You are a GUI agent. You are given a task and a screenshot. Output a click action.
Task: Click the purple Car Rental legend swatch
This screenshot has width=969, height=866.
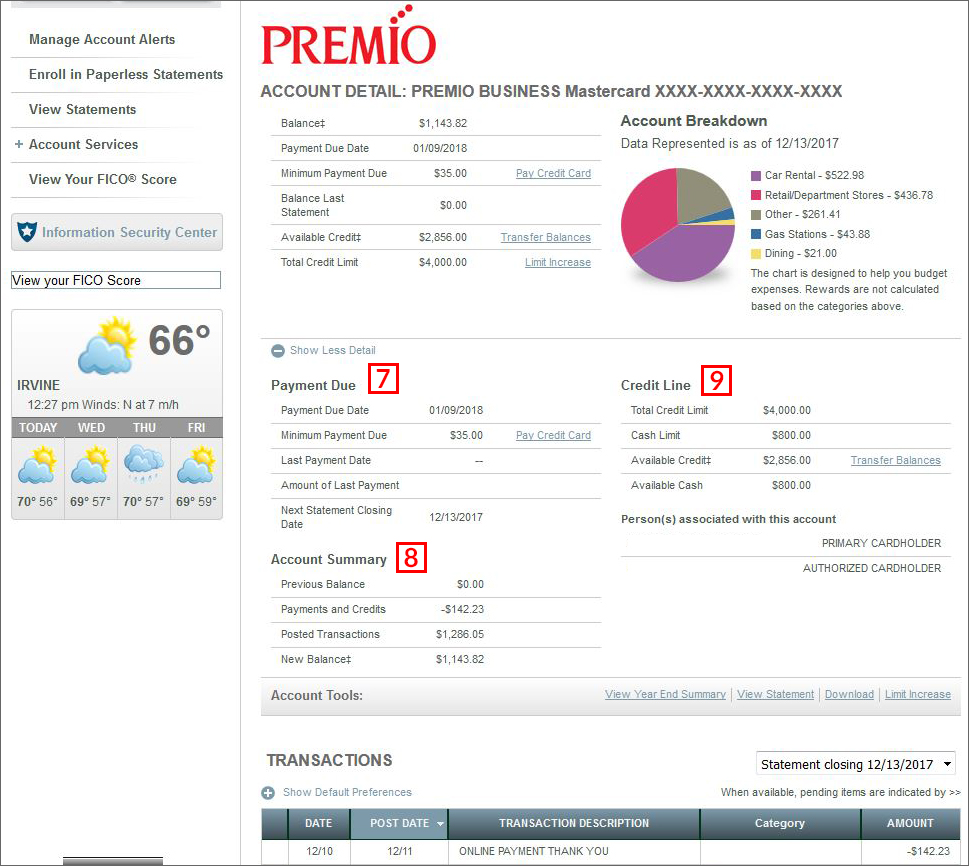pyautogui.click(x=756, y=176)
